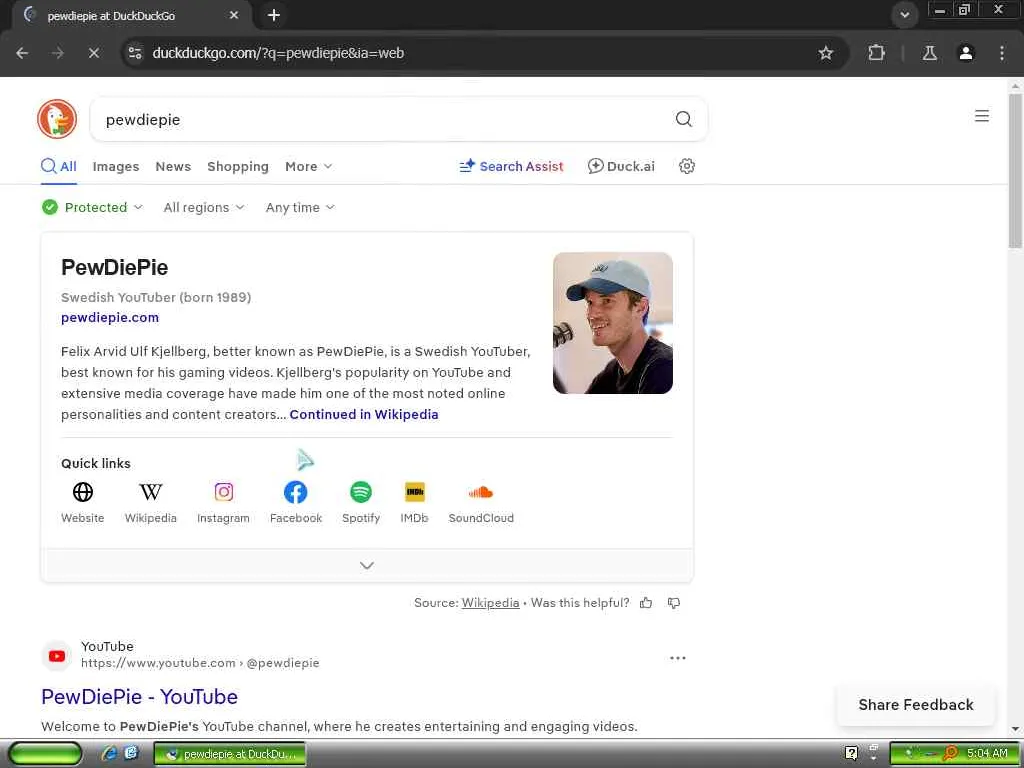Viewport: 1024px width, 768px height.
Task: Expand the More search categories dropdown
Action: tap(308, 167)
